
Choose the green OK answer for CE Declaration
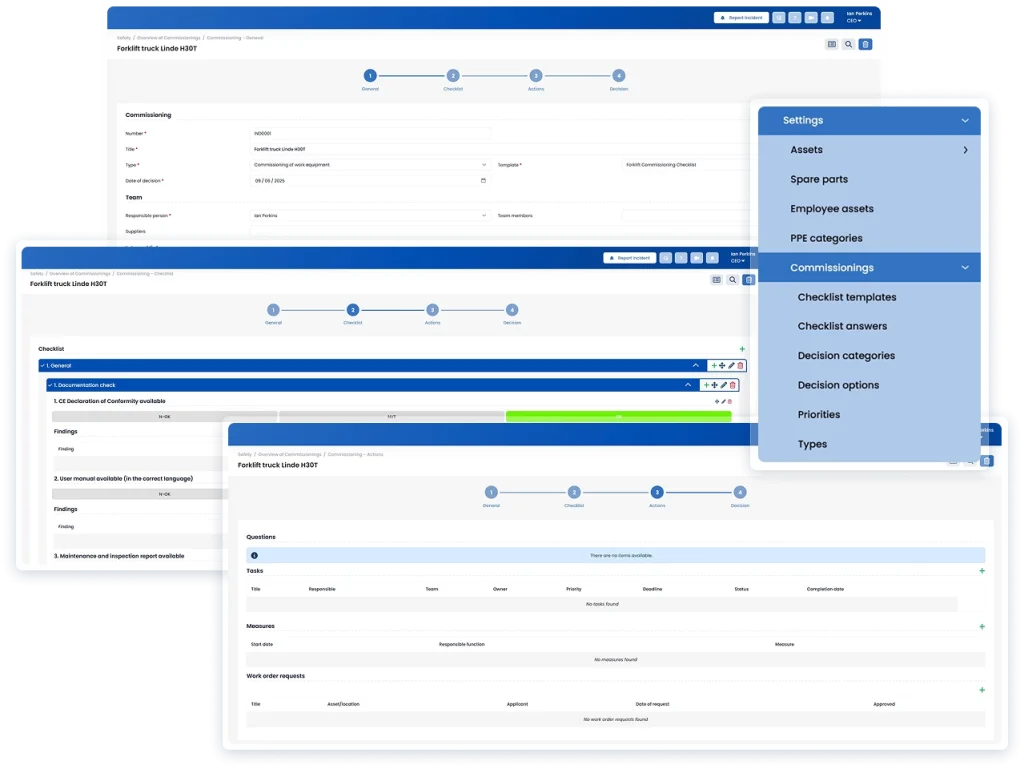pyautogui.click(x=618, y=416)
